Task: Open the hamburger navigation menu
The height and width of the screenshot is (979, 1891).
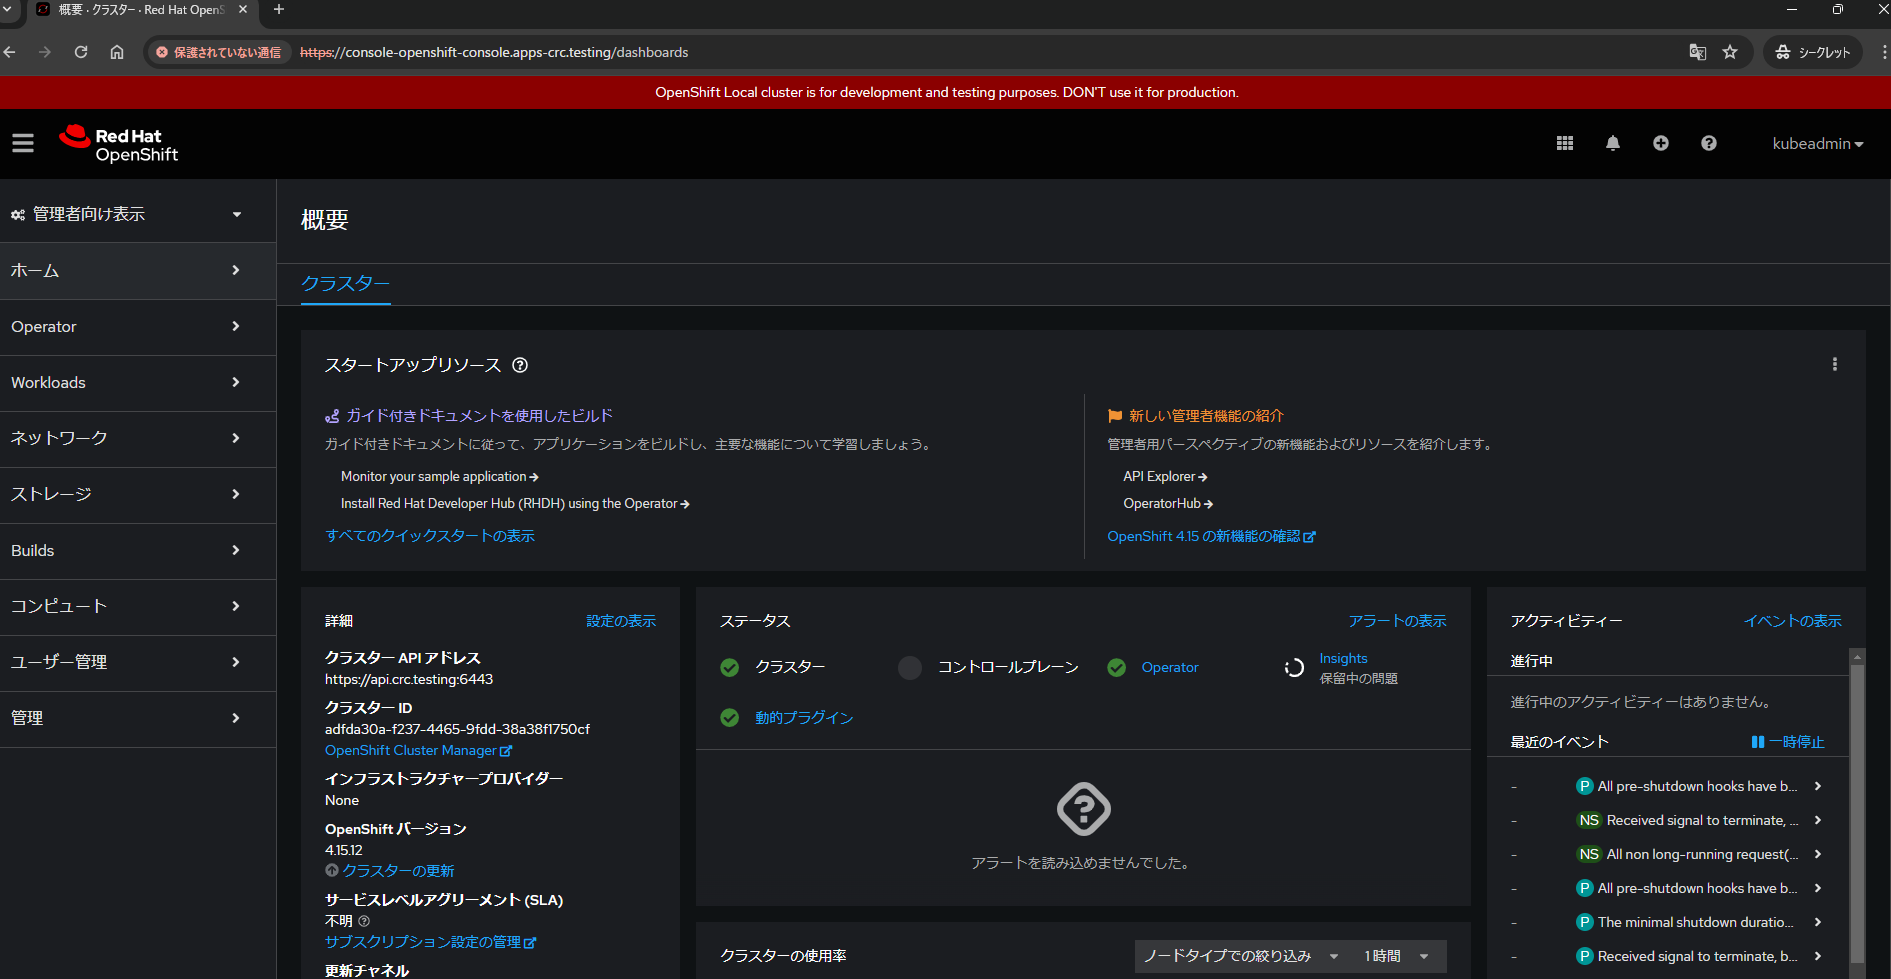Action: point(23,144)
